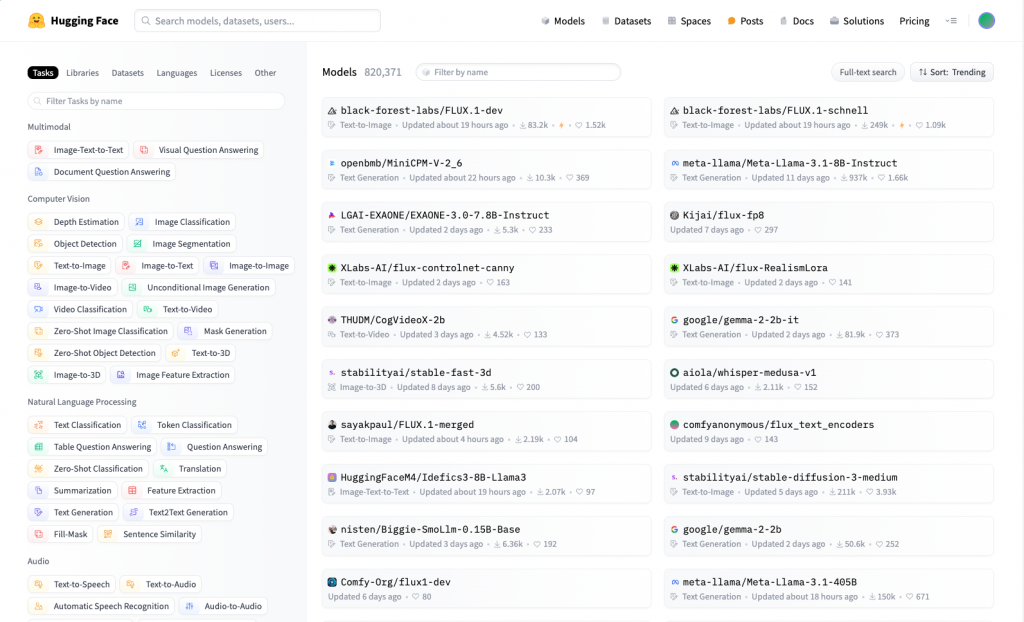Switch to the Languages filter tab

point(176,73)
